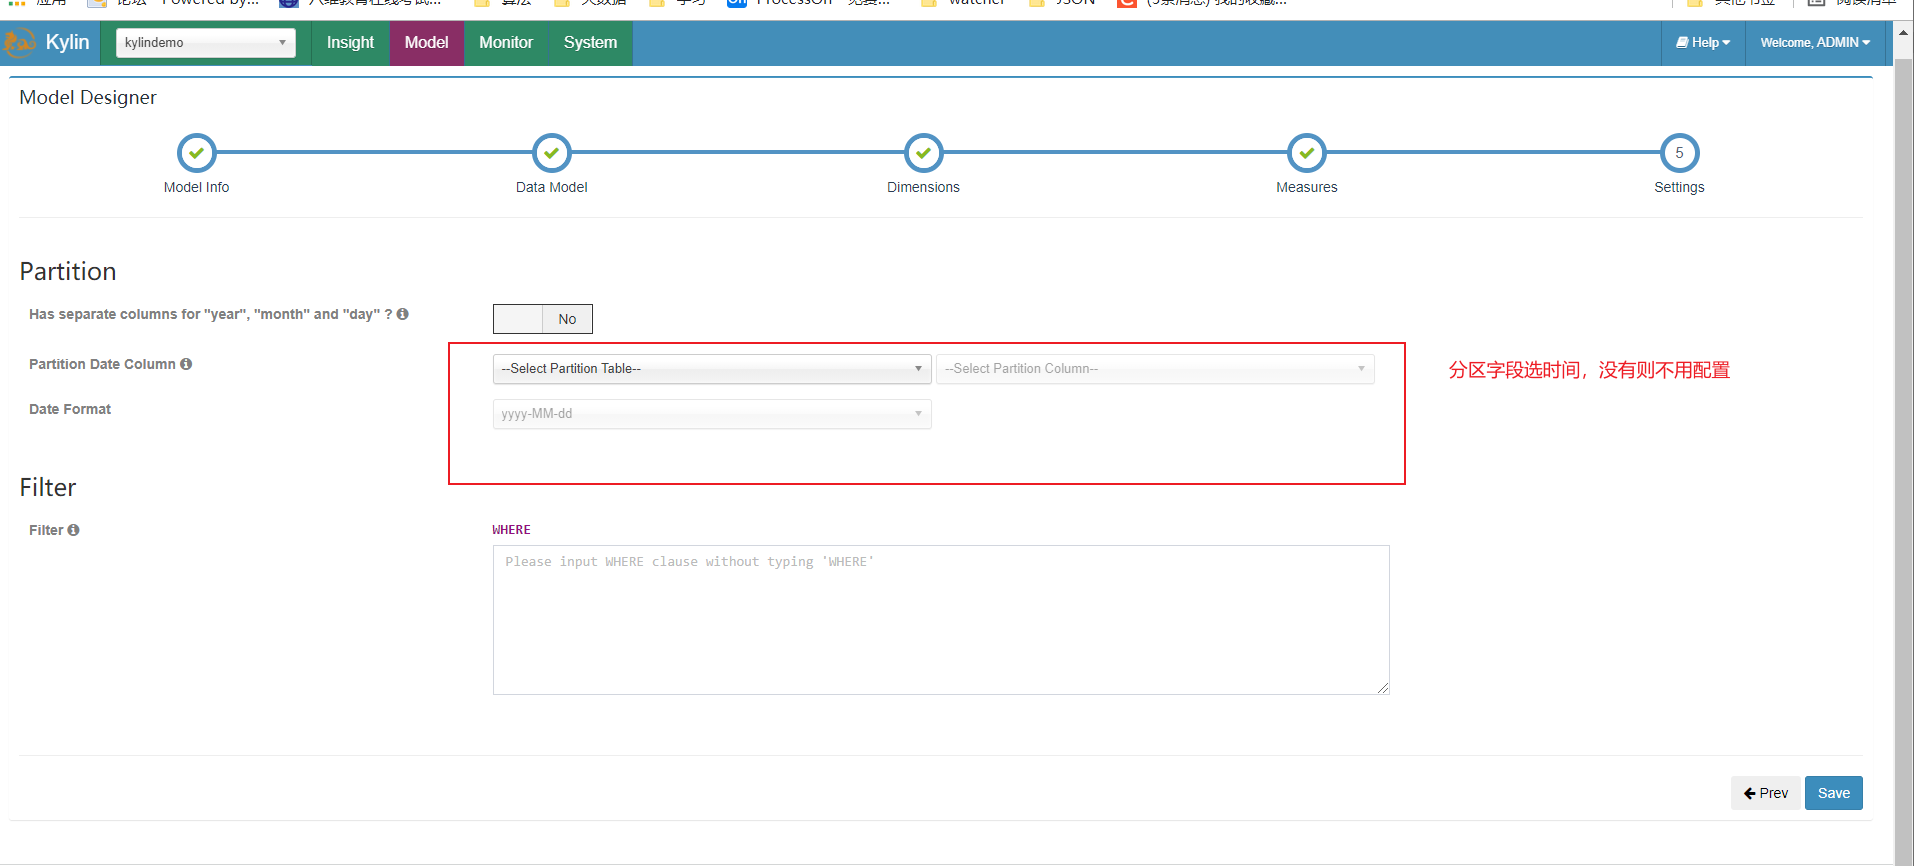This screenshot has width=1914, height=866.
Task: Click the Kylin logo icon
Action: click(x=19, y=43)
